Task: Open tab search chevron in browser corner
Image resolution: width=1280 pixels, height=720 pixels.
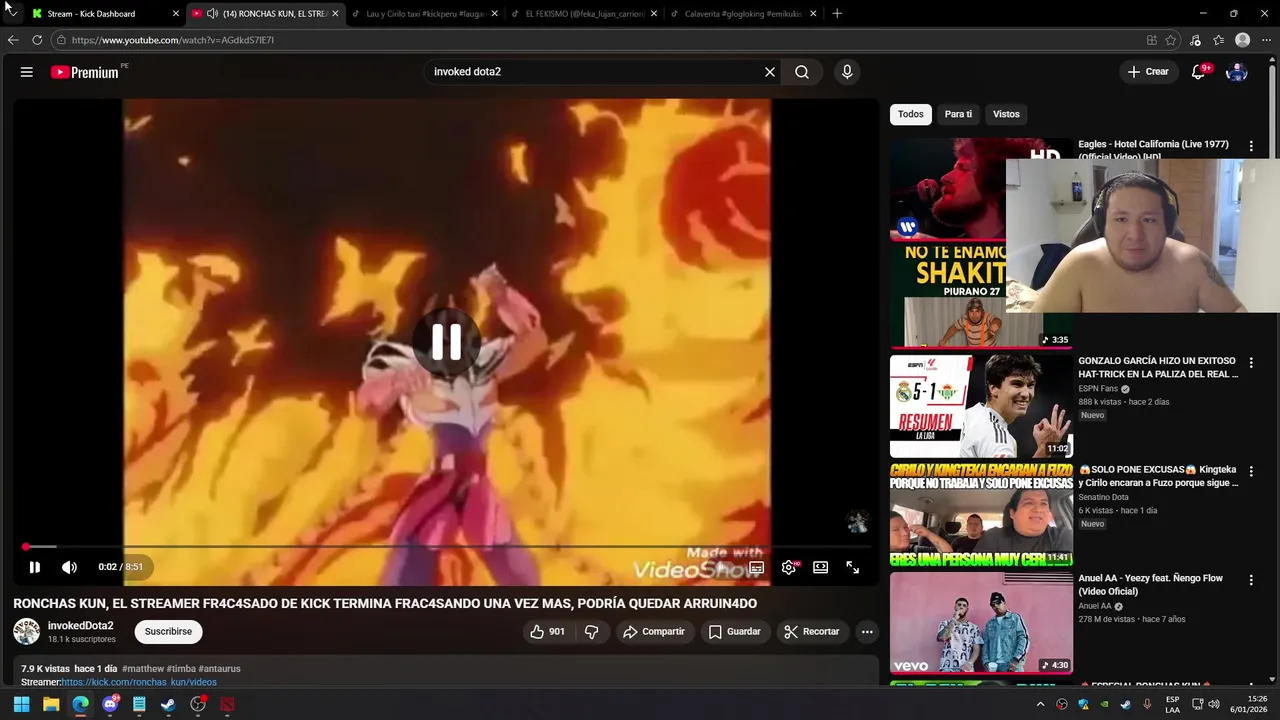Action: click(x=11, y=13)
